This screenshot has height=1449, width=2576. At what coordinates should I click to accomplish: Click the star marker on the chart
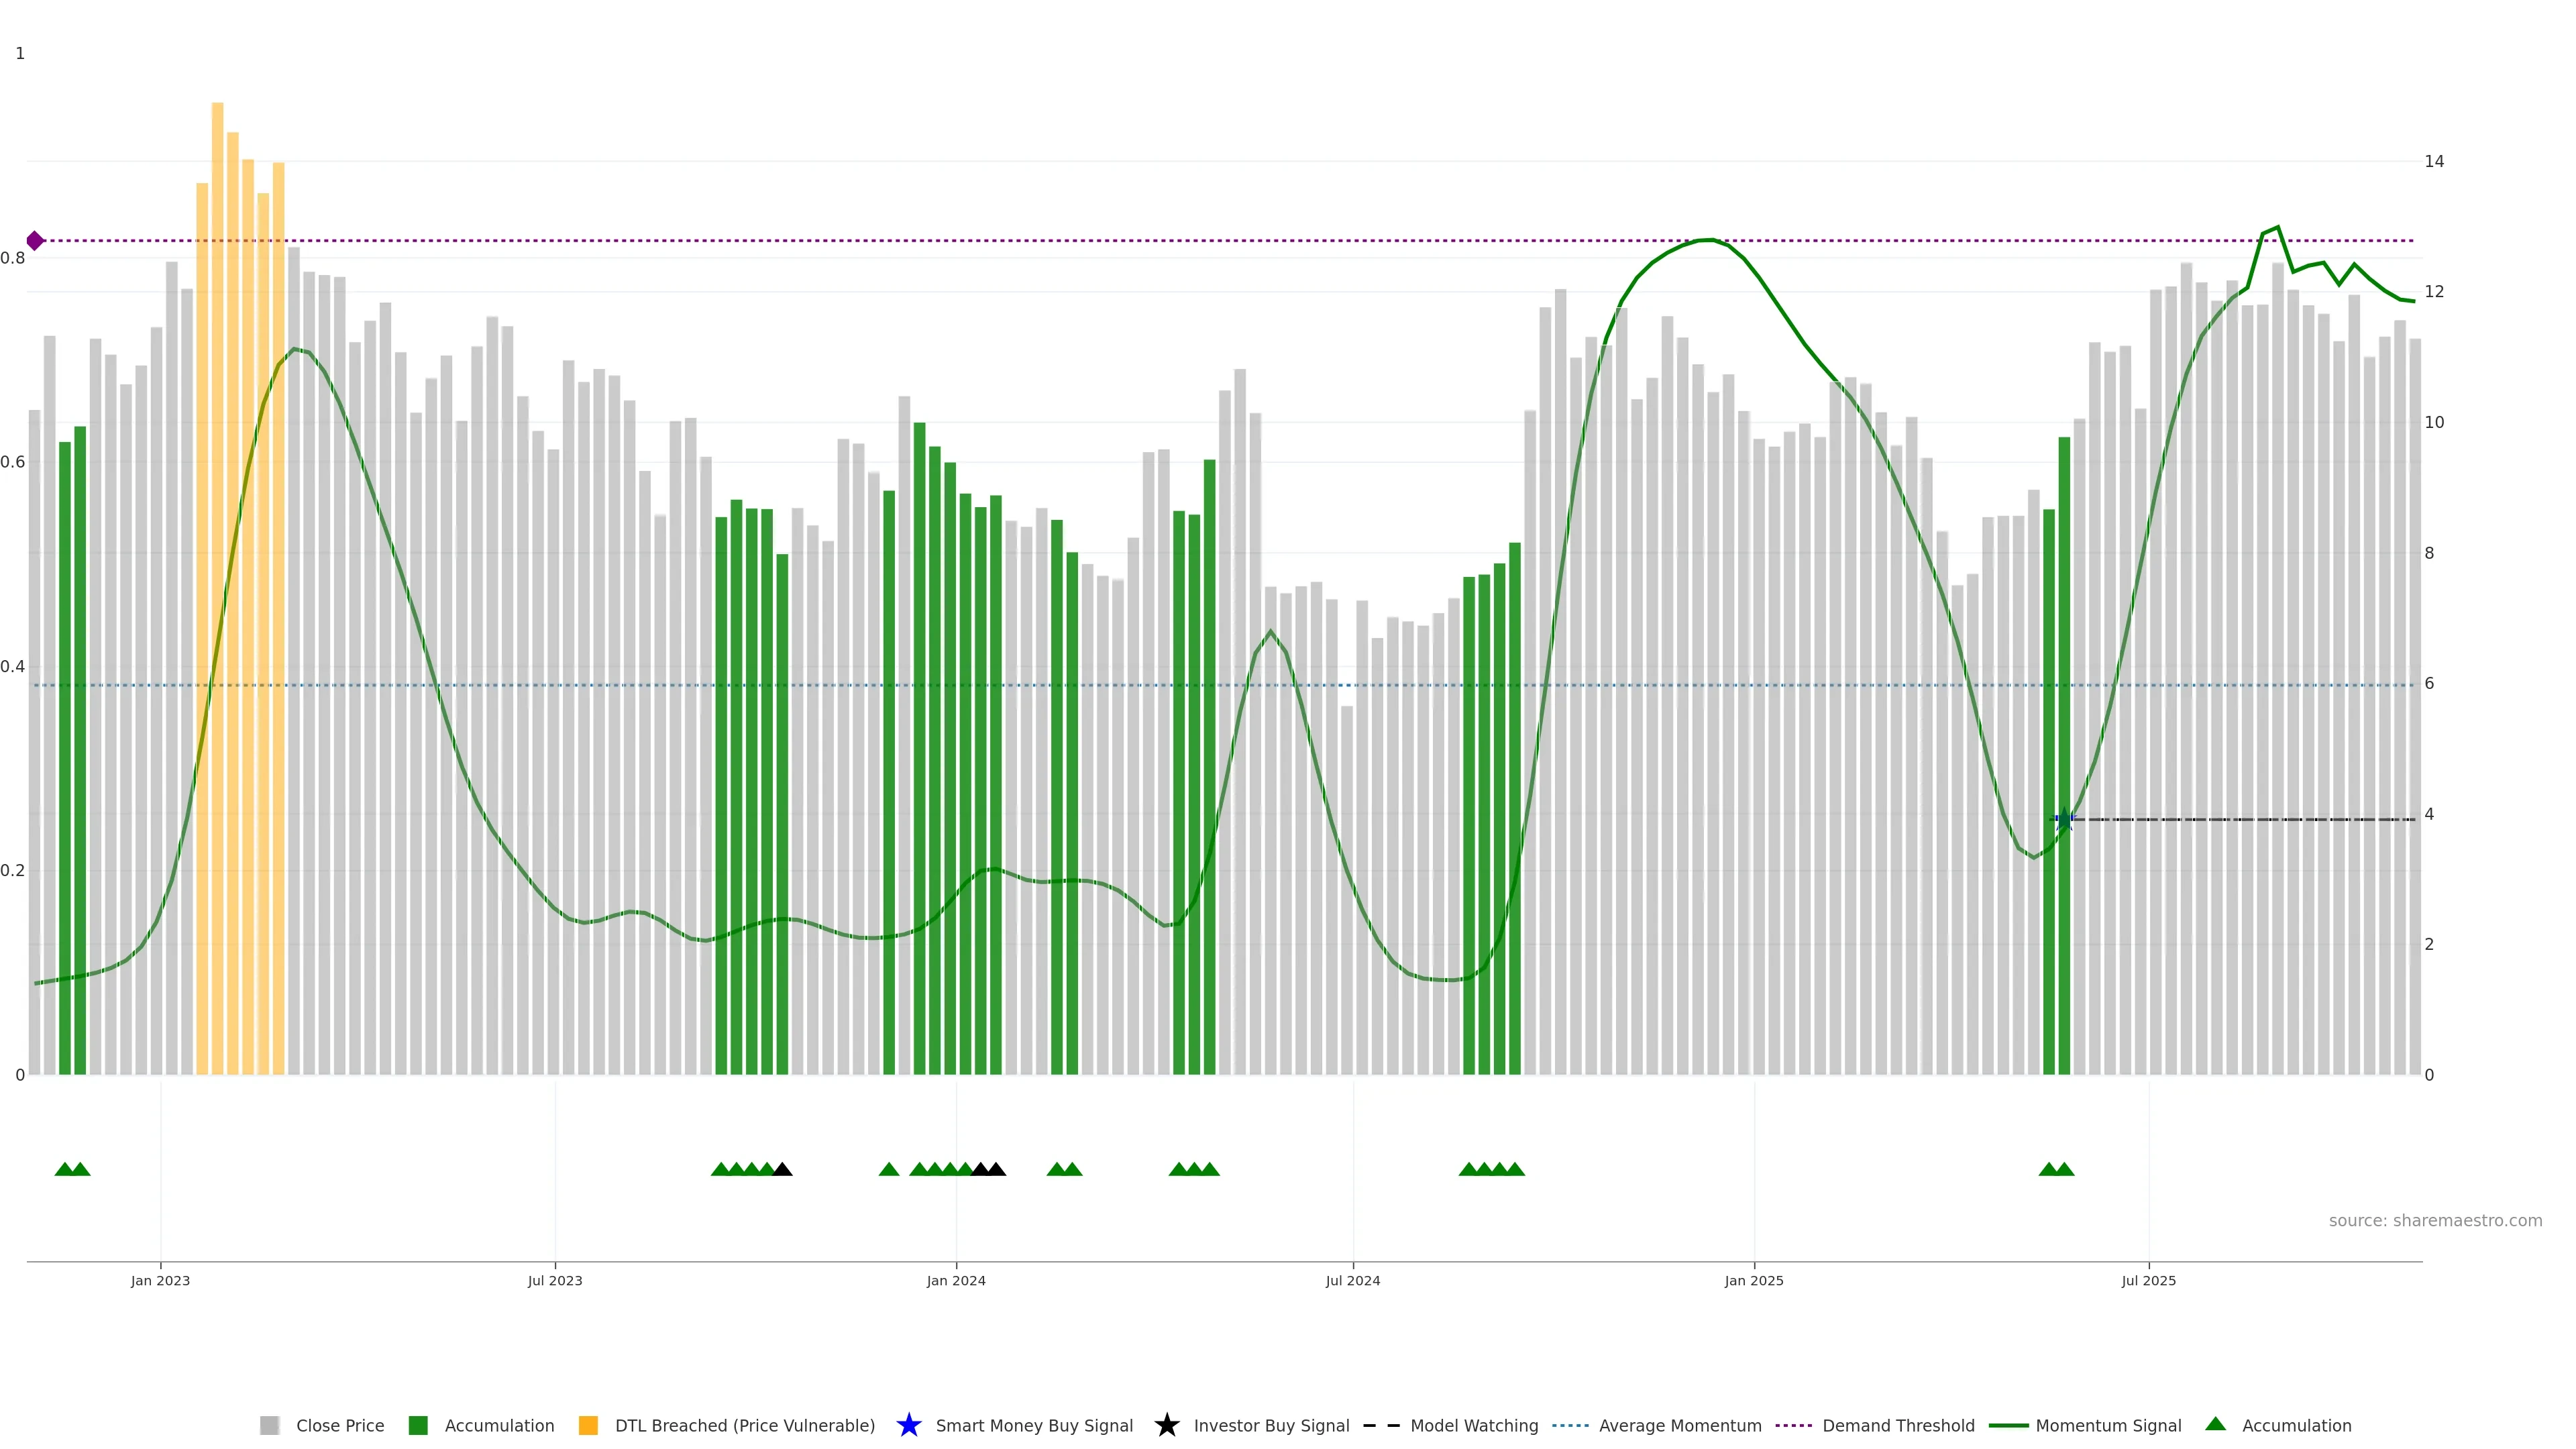pos(2064,819)
